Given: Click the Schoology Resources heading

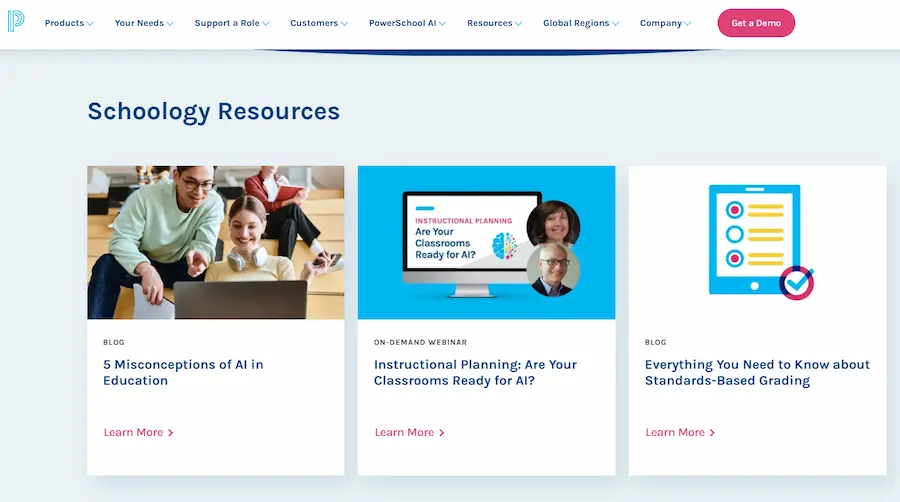Looking at the screenshot, I should click(x=214, y=111).
